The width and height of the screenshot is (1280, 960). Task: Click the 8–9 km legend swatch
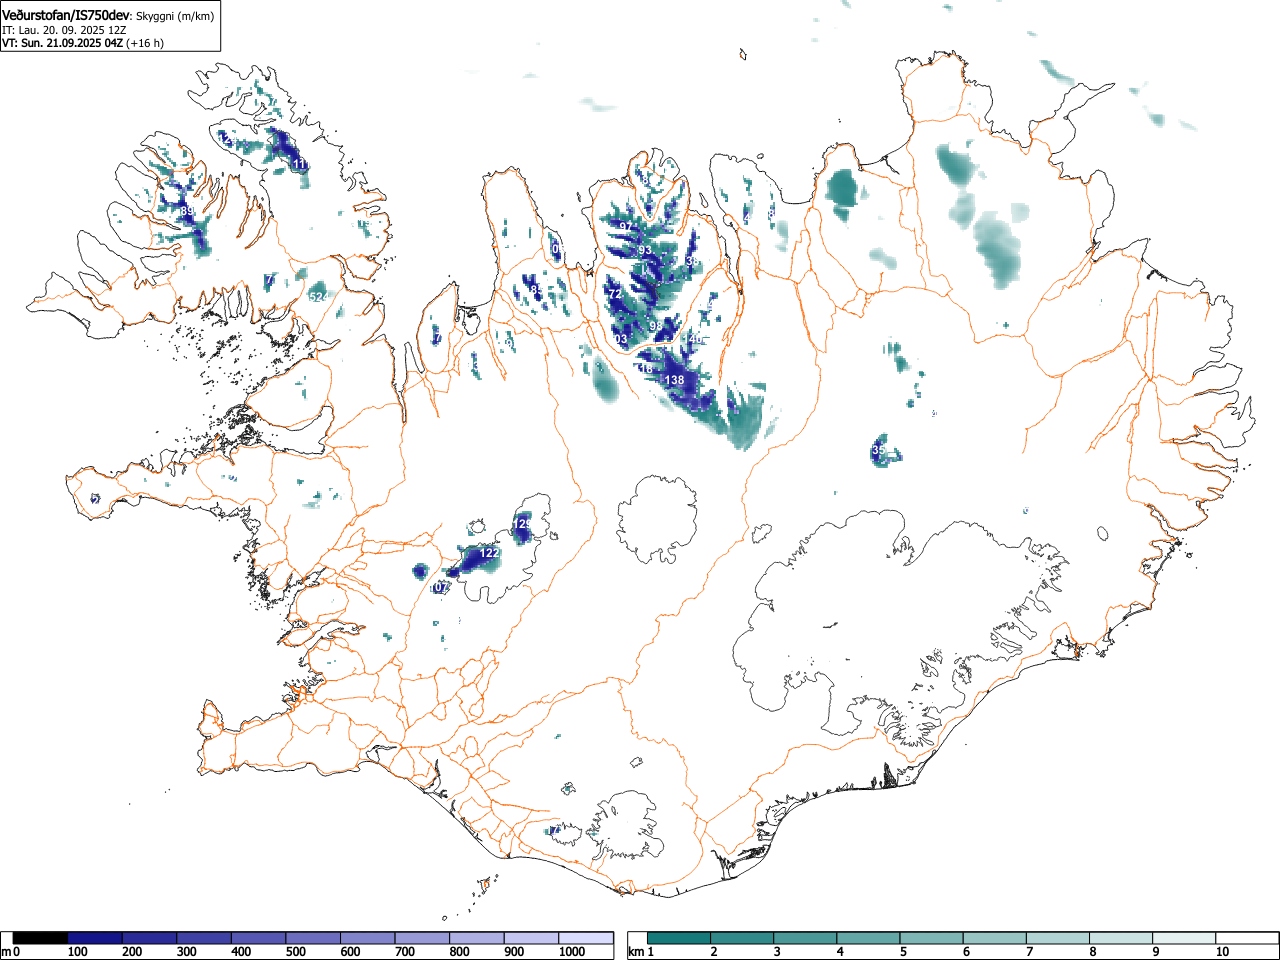tap(1120, 938)
